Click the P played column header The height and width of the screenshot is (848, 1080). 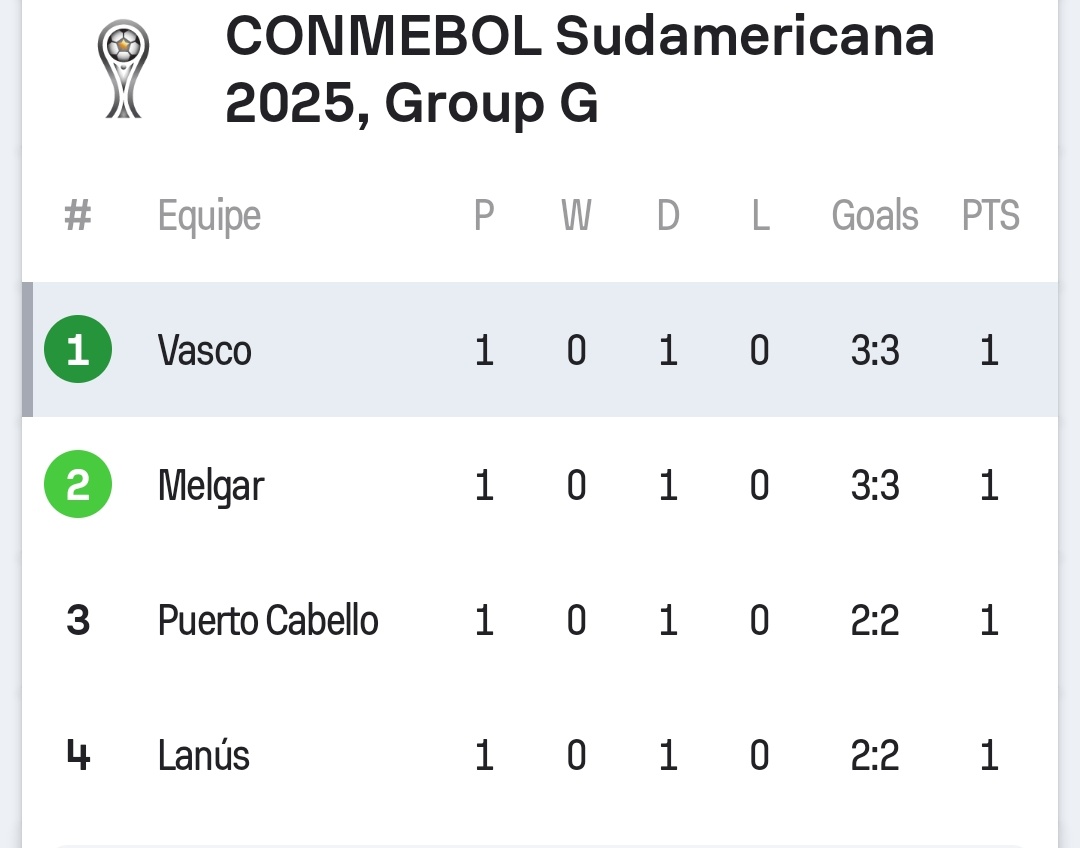click(484, 216)
